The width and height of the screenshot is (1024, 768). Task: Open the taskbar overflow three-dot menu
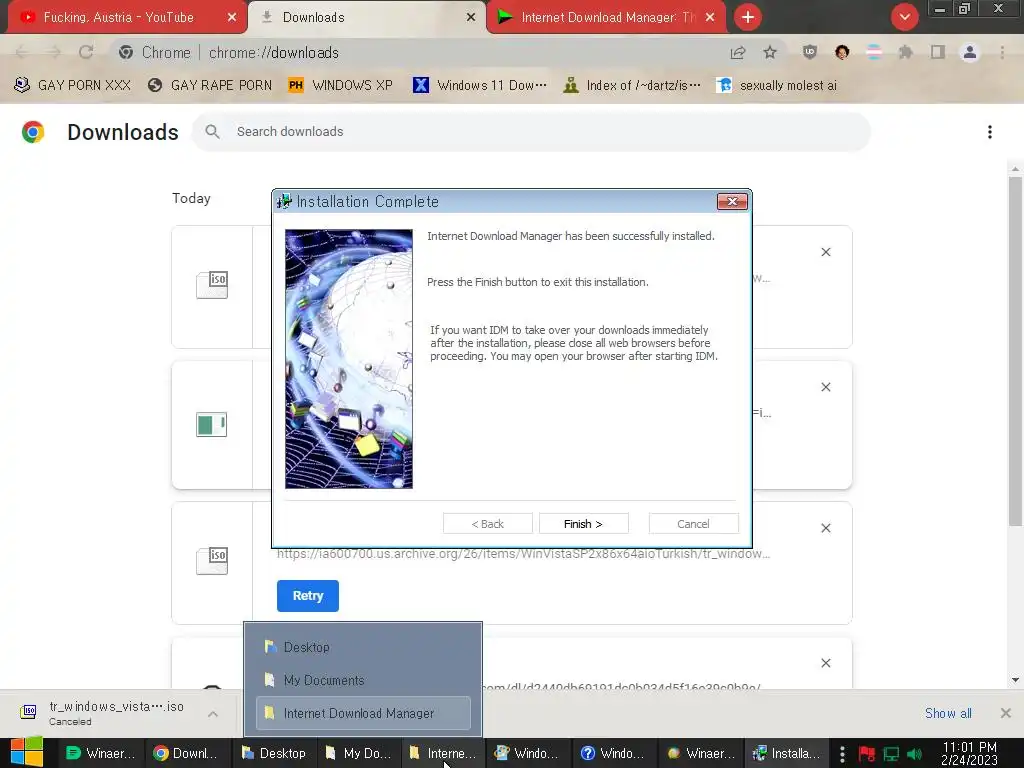click(x=842, y=754)
